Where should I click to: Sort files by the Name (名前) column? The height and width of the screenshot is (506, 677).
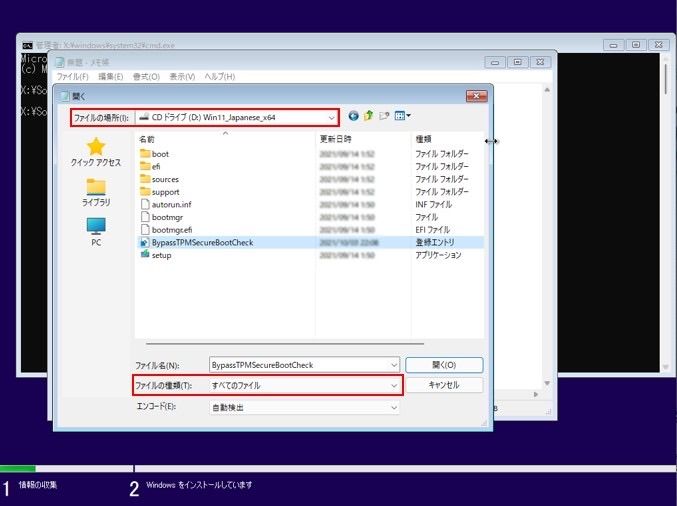(x=148, y=140)
